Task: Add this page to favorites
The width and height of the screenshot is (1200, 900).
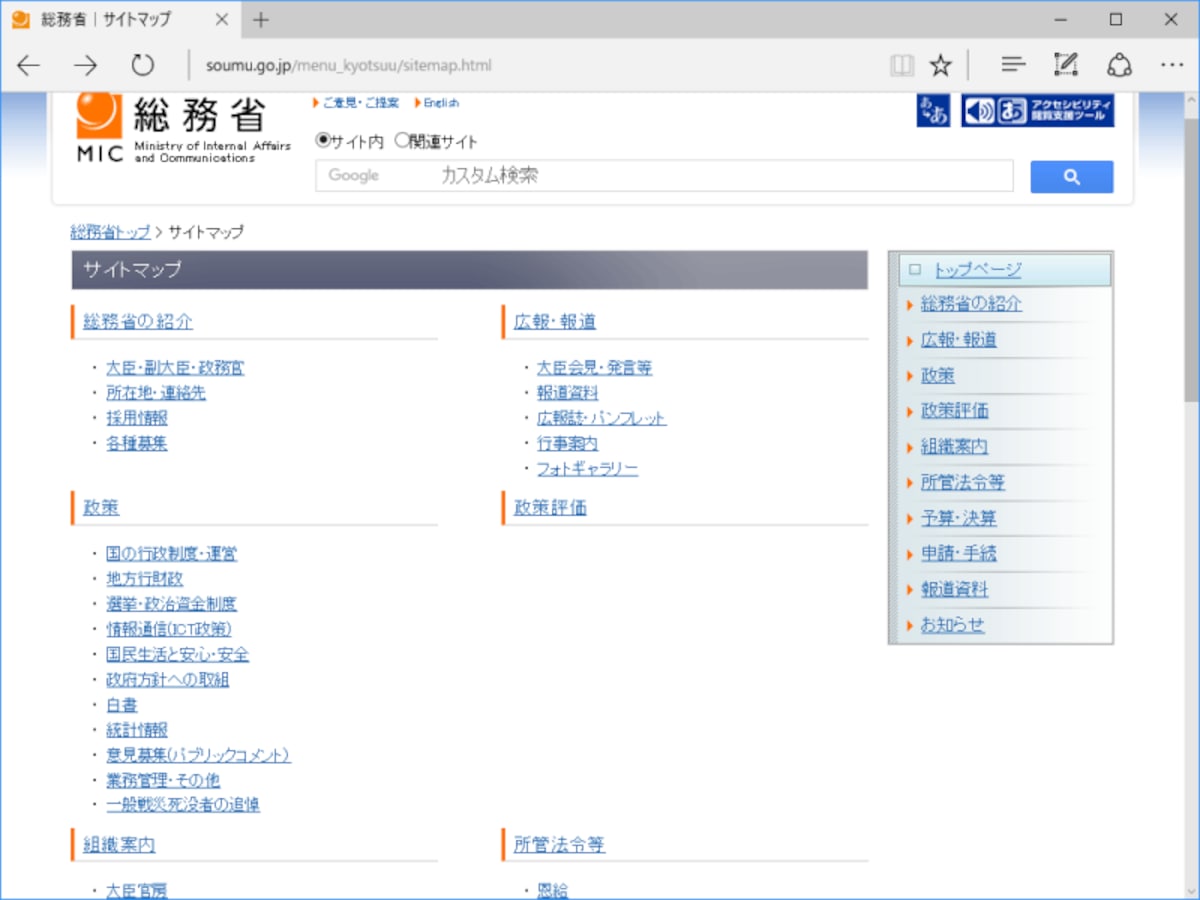Action: pyautogui.click(x=941, y=66)
